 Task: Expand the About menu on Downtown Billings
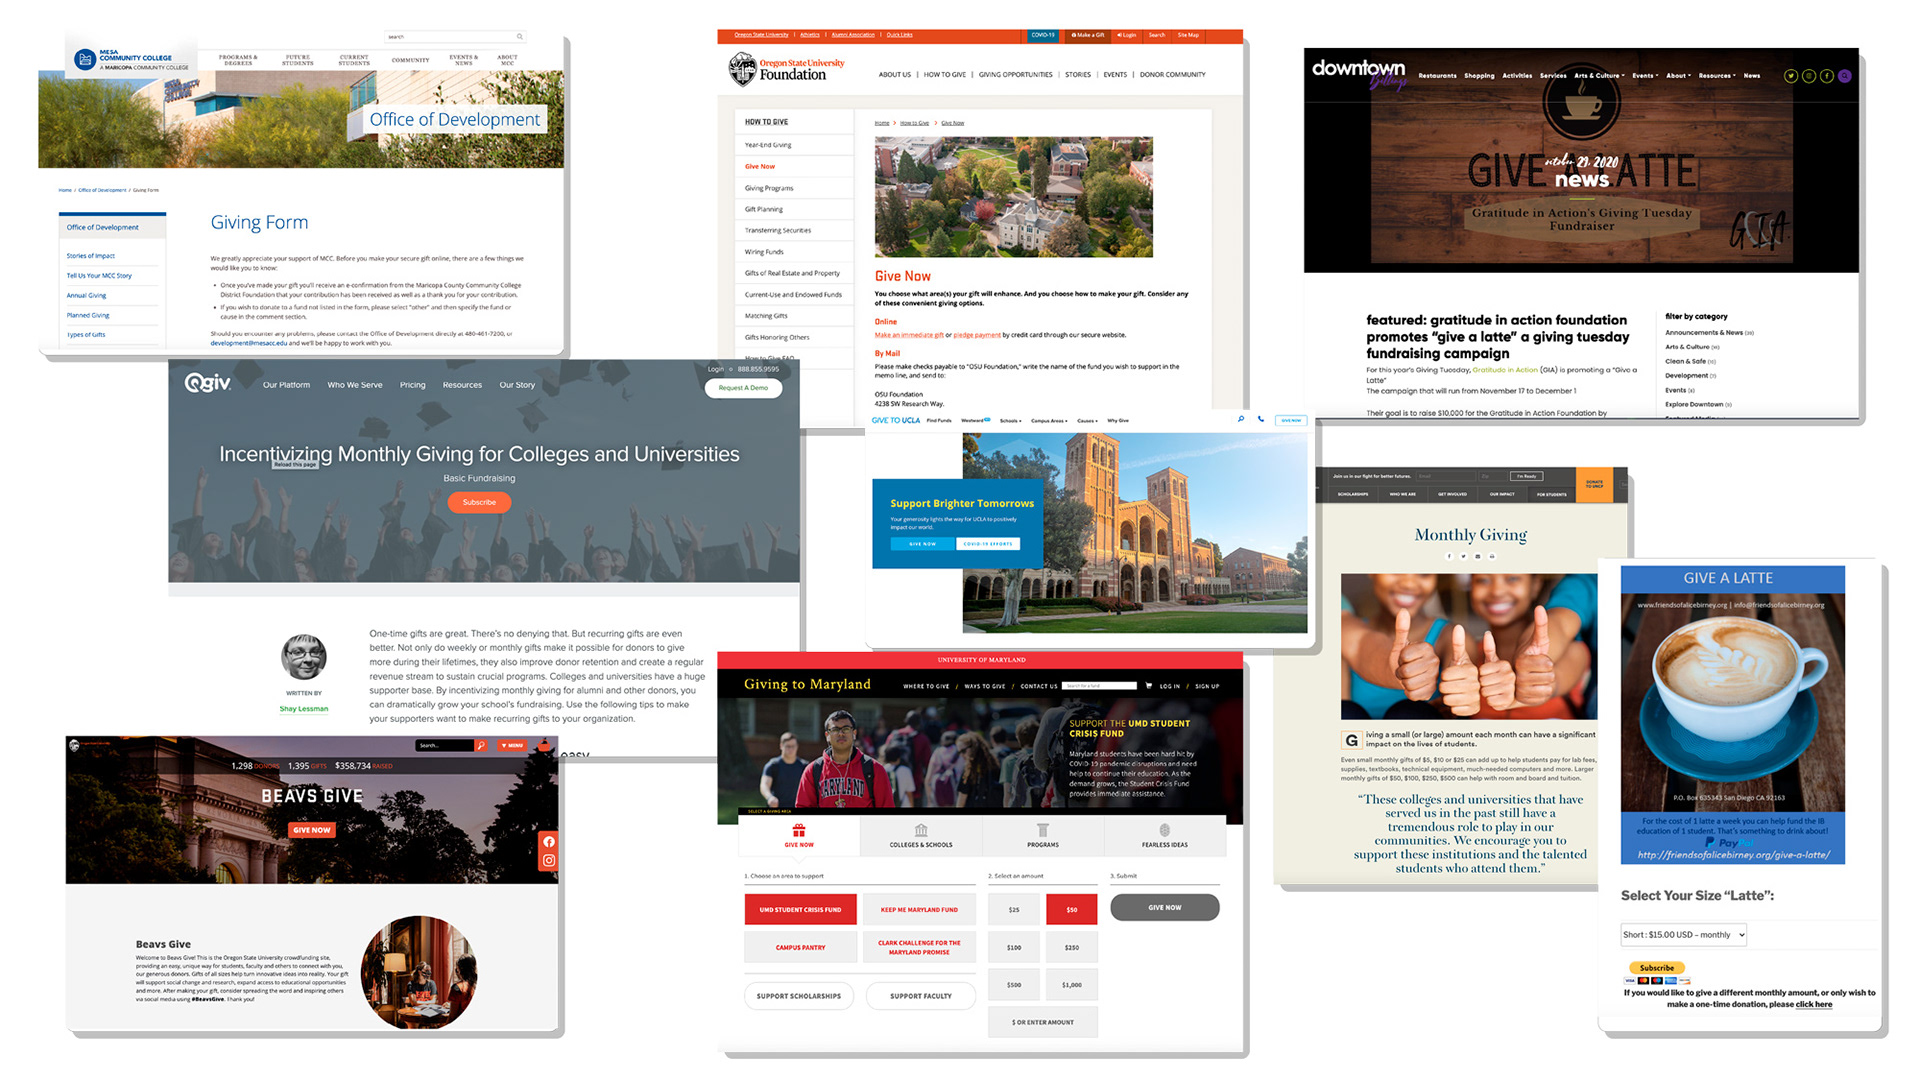[1678, 76]
